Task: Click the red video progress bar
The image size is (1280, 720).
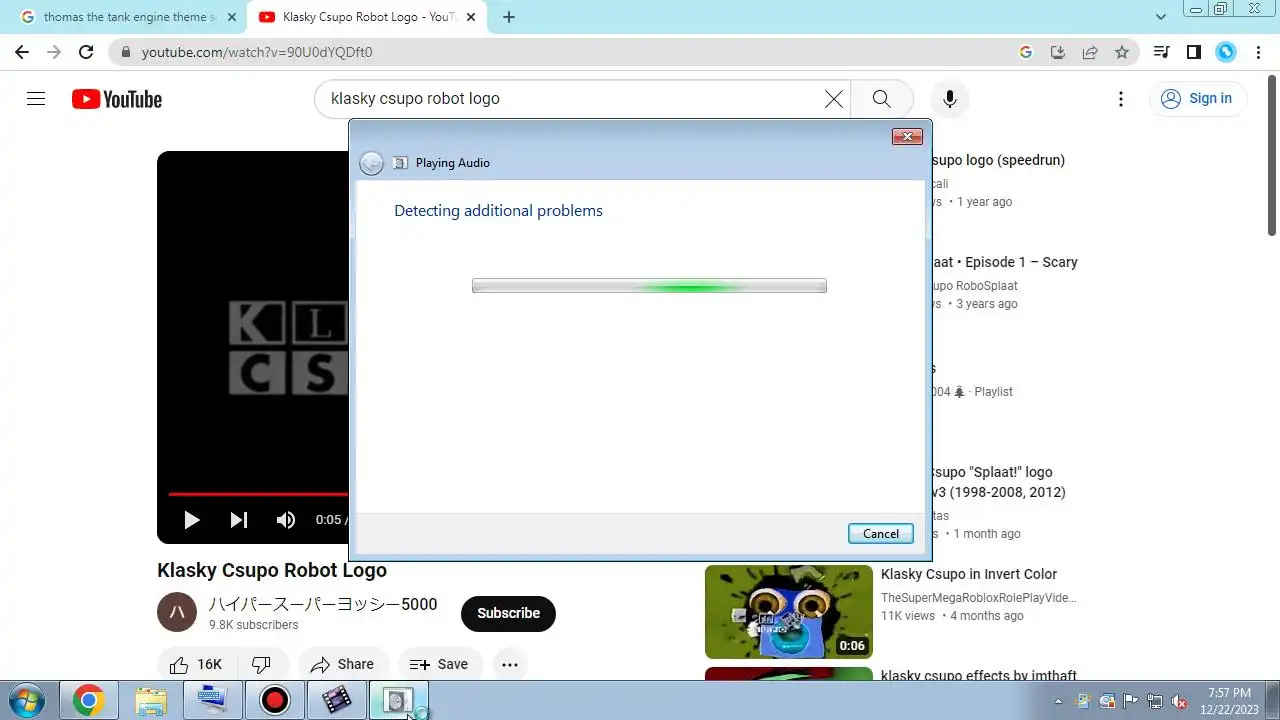Action: (258, 494)
